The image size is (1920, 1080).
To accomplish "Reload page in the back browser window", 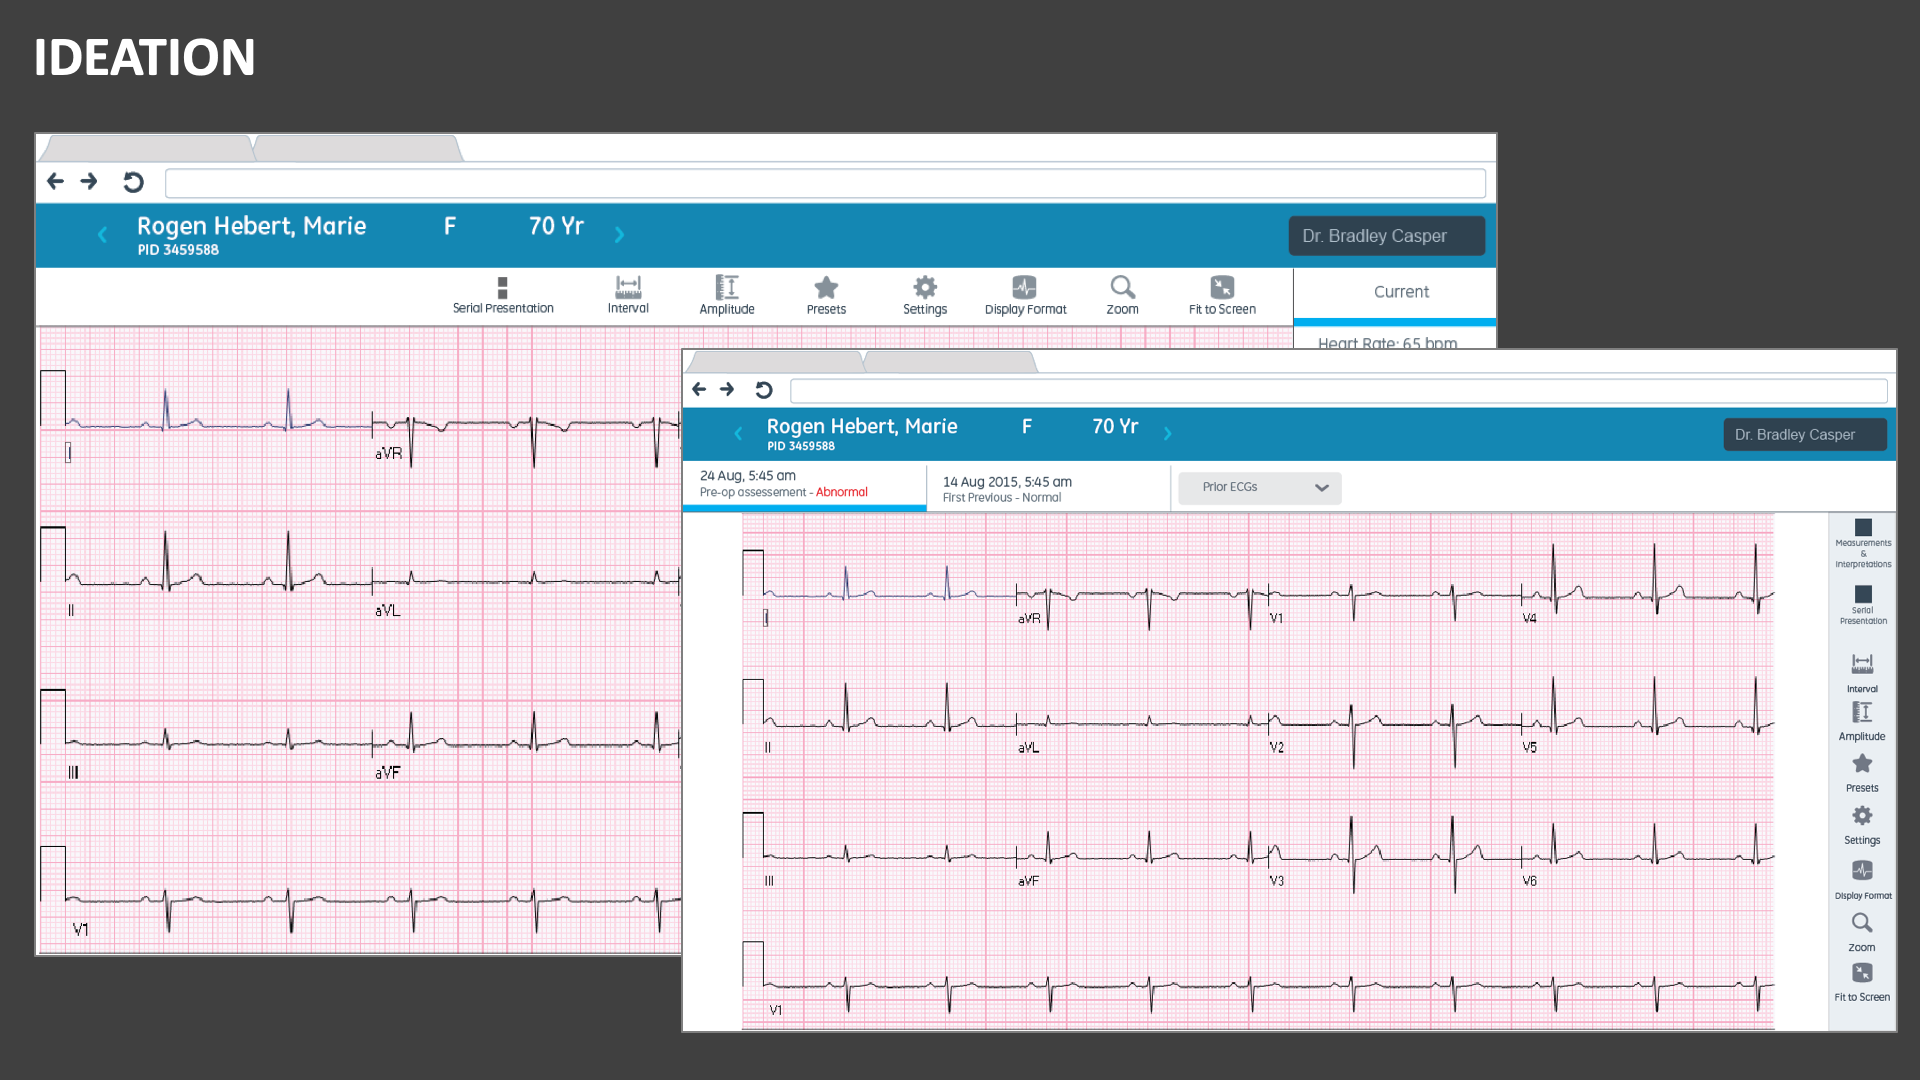I will click(x=133, y=182).
